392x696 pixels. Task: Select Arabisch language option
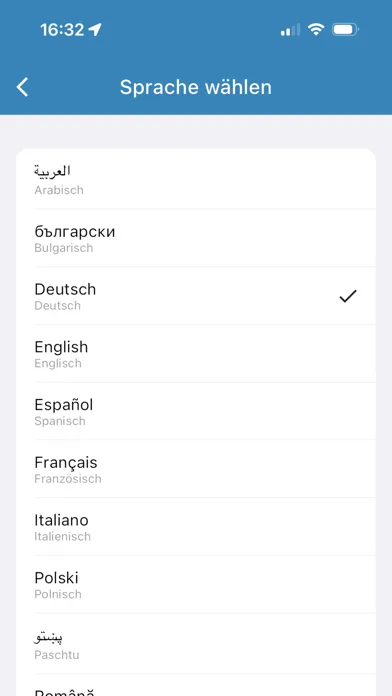pyautogui.click(x=196, y=179)
